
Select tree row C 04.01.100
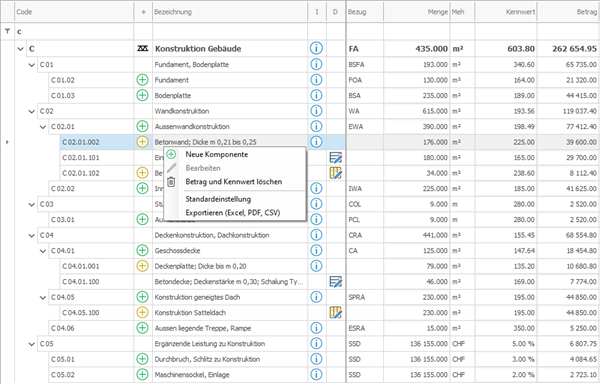pyautogui.click(x=81, y=281)
